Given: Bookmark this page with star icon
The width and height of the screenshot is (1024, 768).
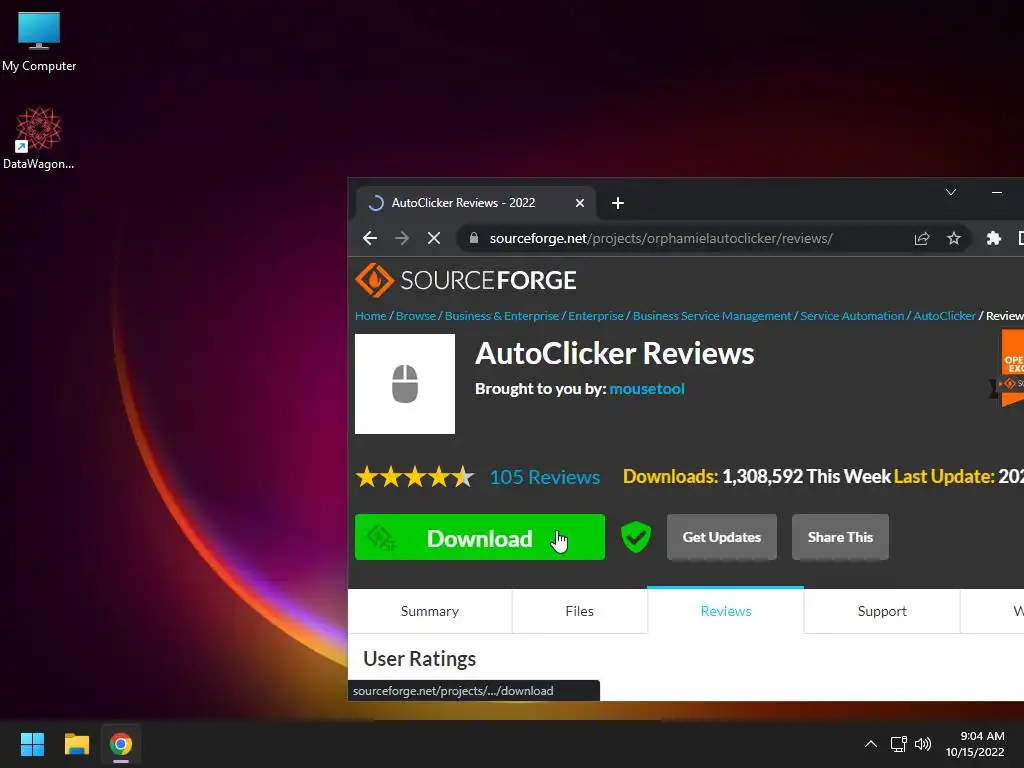Looking at the screenshot, I should pos(954,238).
